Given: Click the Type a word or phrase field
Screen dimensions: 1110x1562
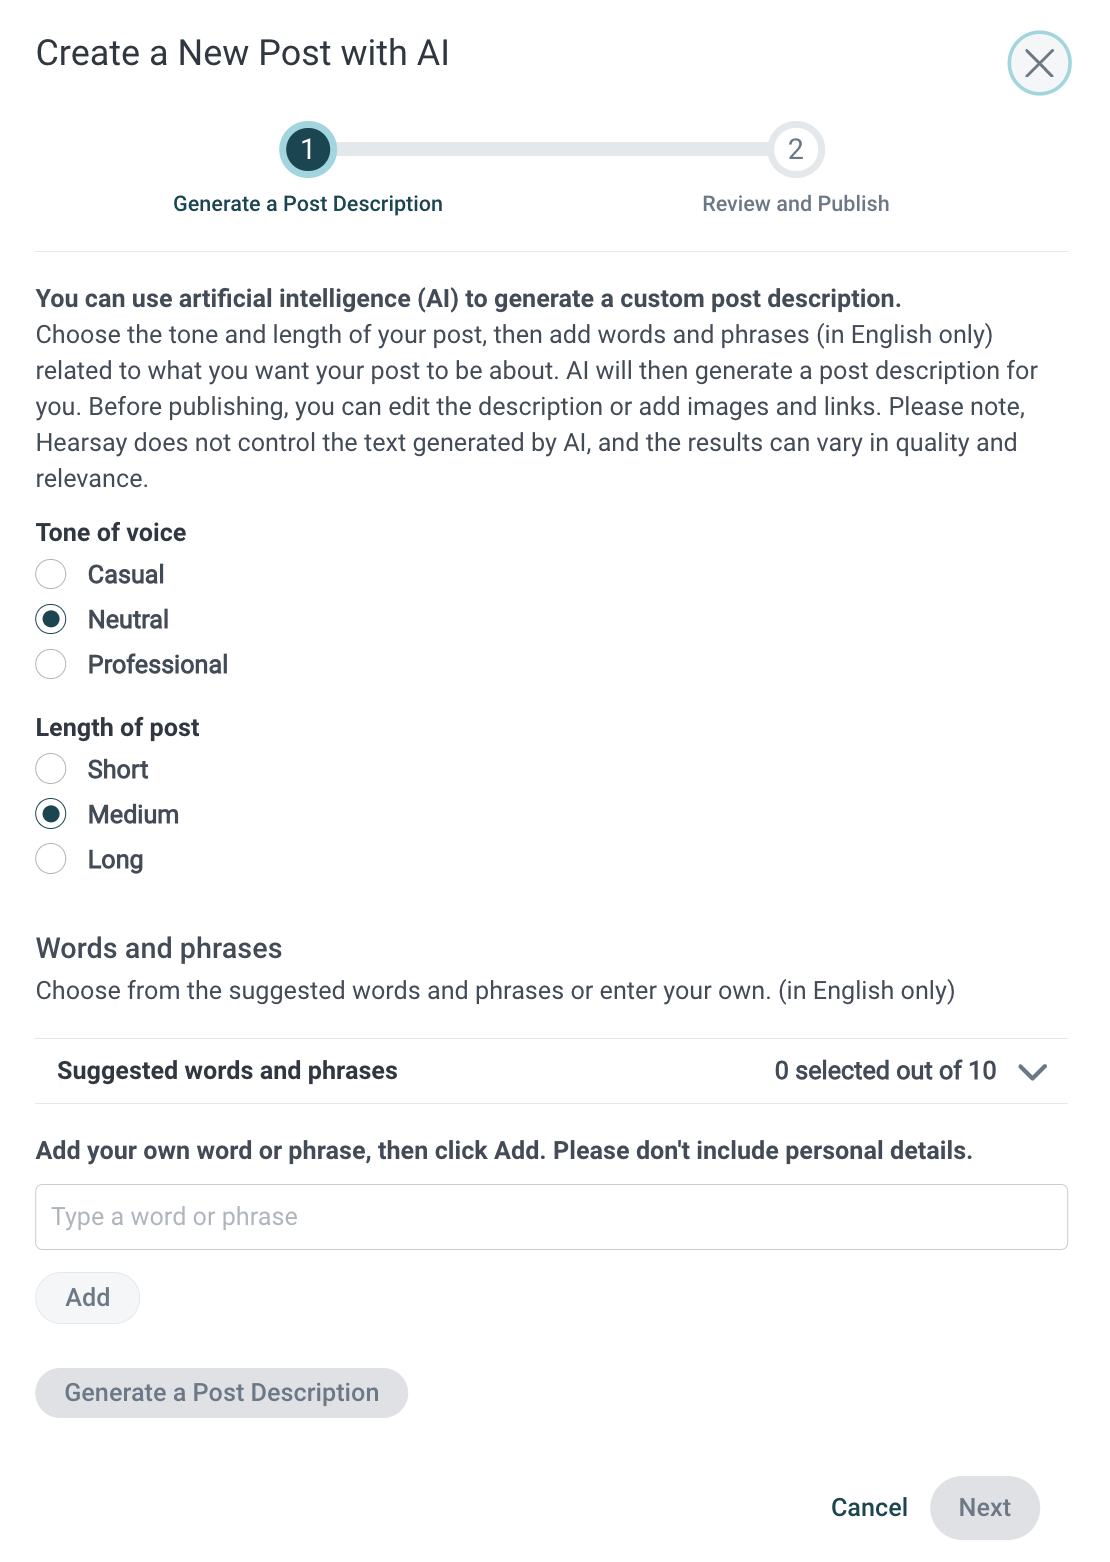Looking at the screenshot, I should (551, 1217).
